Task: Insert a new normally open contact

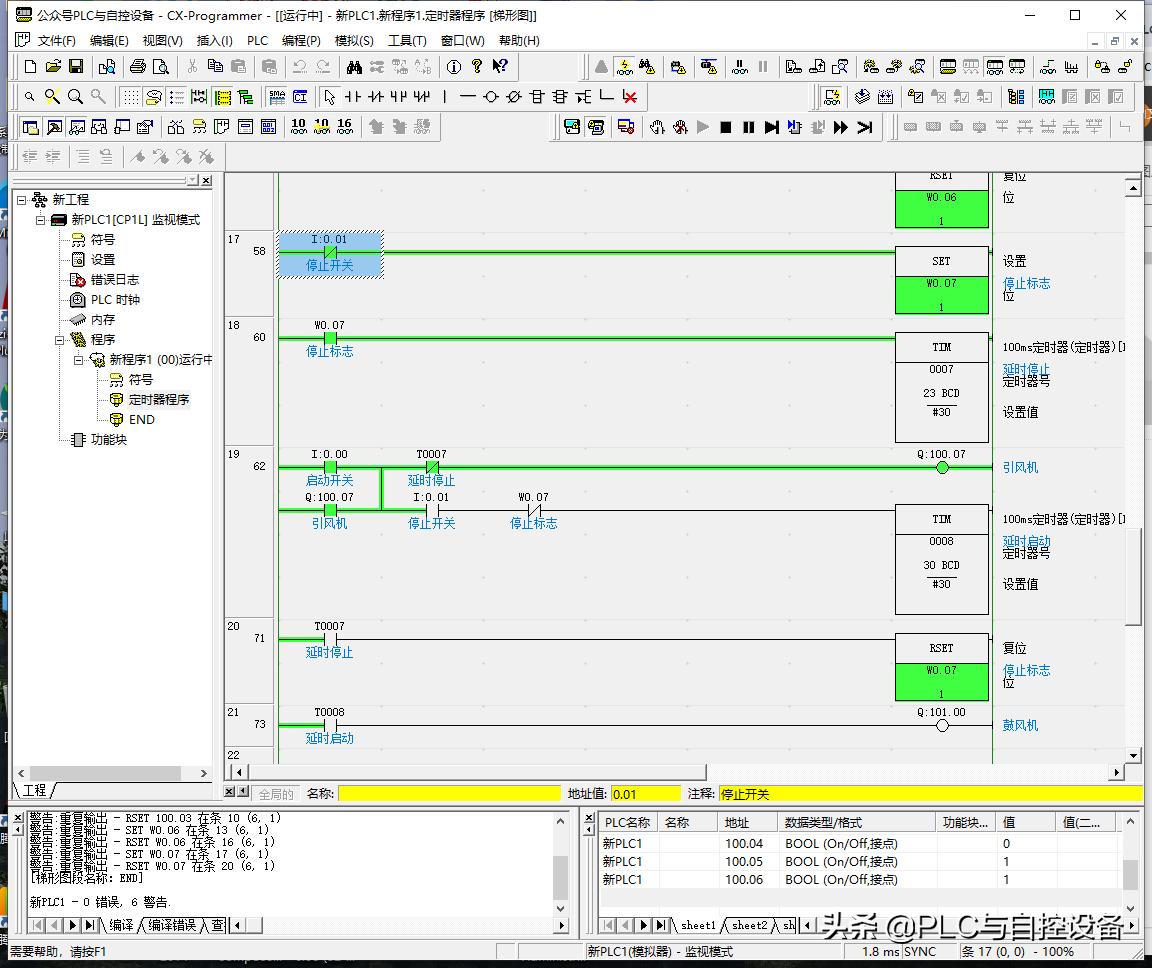Action: (x=353, y=97)
